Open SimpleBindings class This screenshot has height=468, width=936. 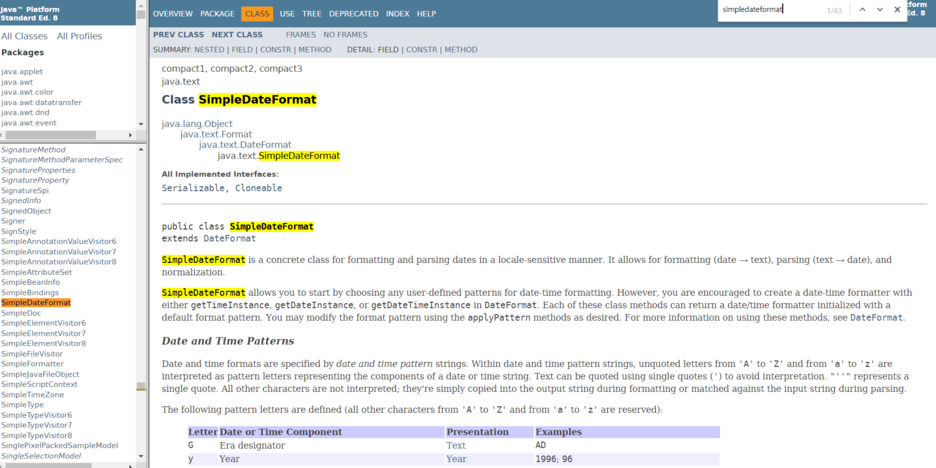point(30,292)
